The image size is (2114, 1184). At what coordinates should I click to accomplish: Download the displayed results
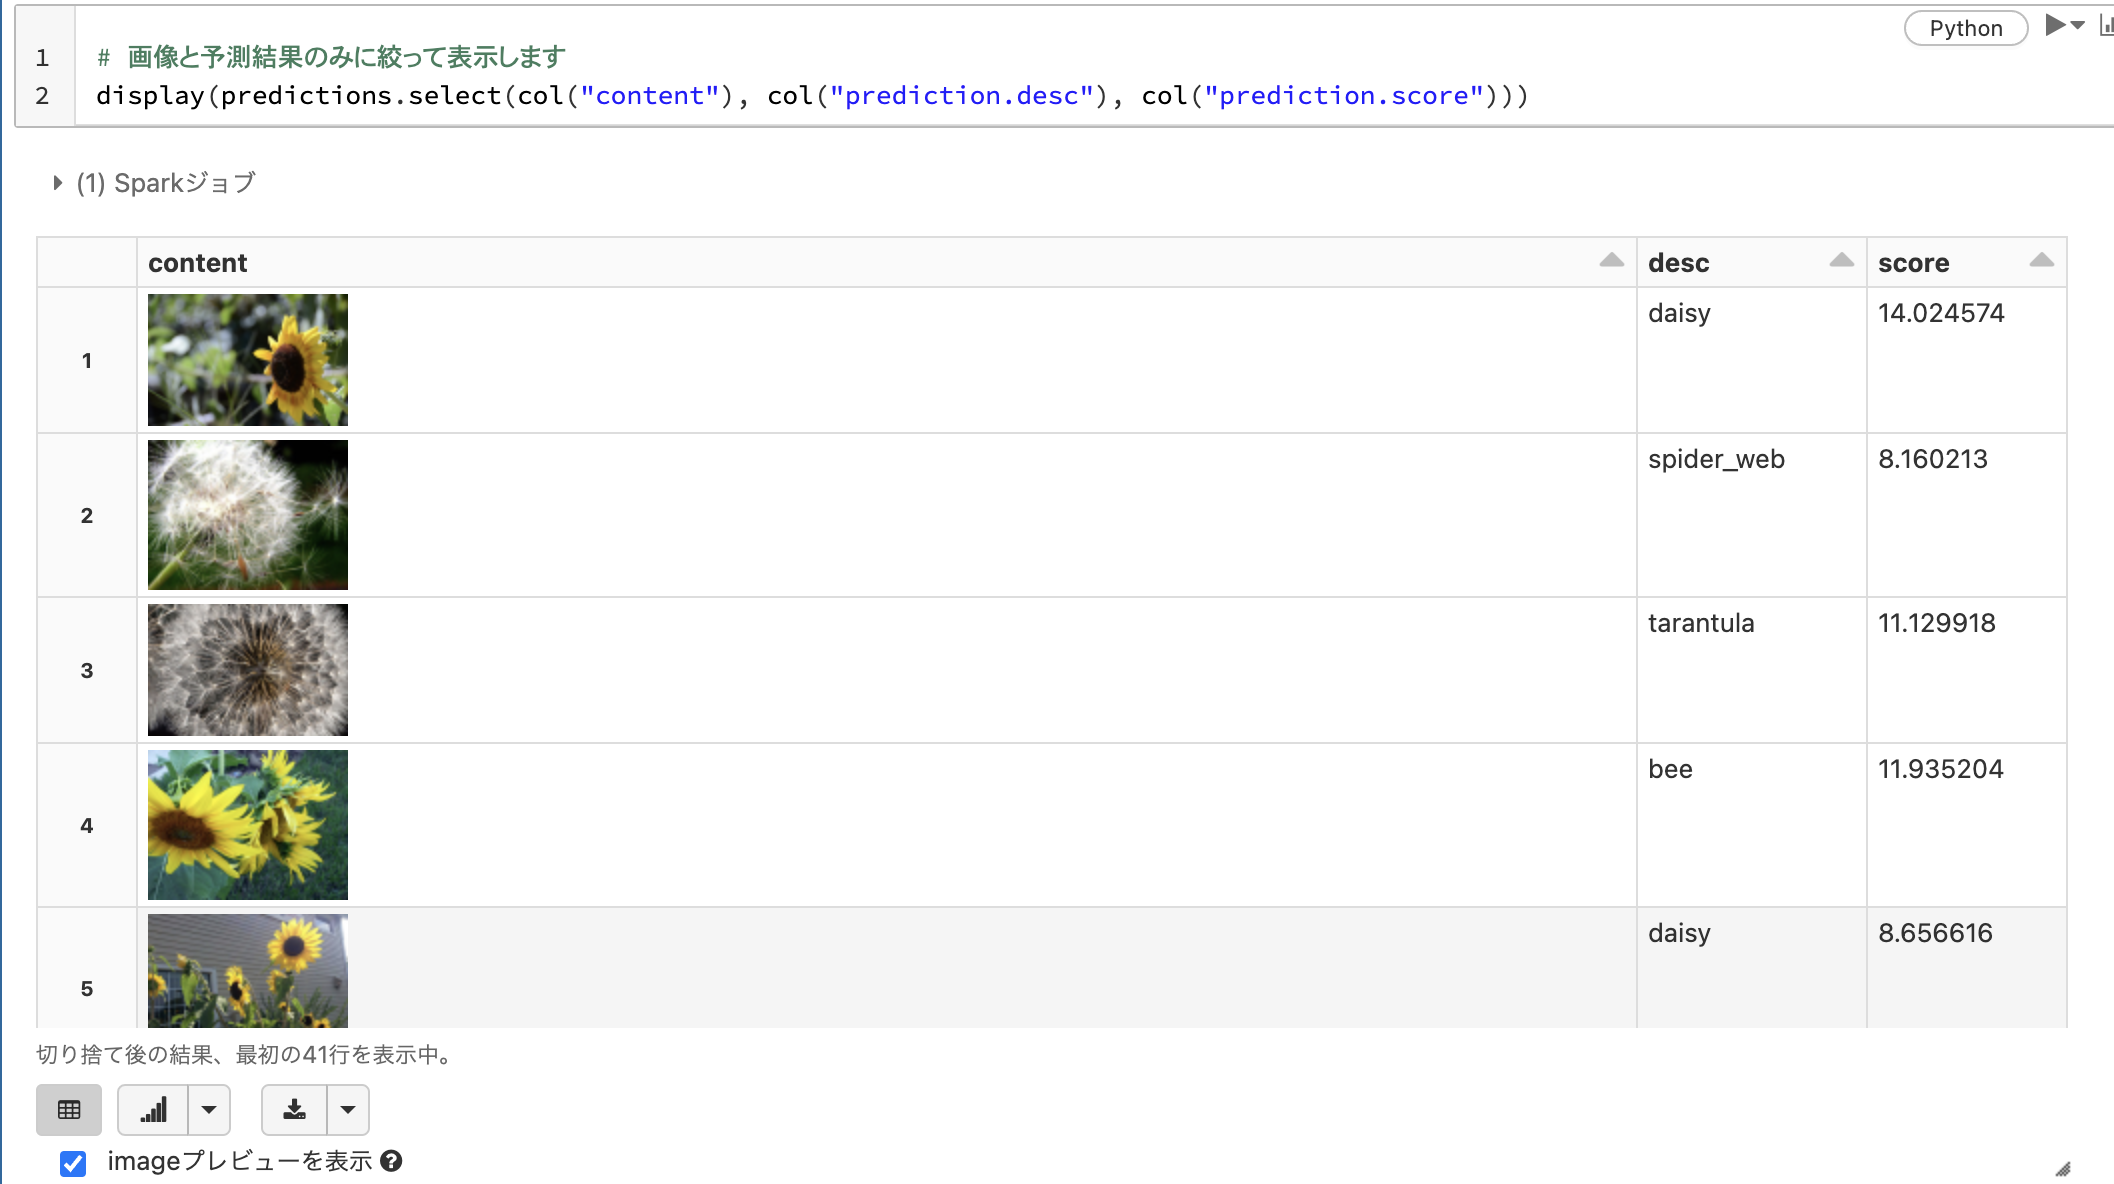(x=295, y=1110)
